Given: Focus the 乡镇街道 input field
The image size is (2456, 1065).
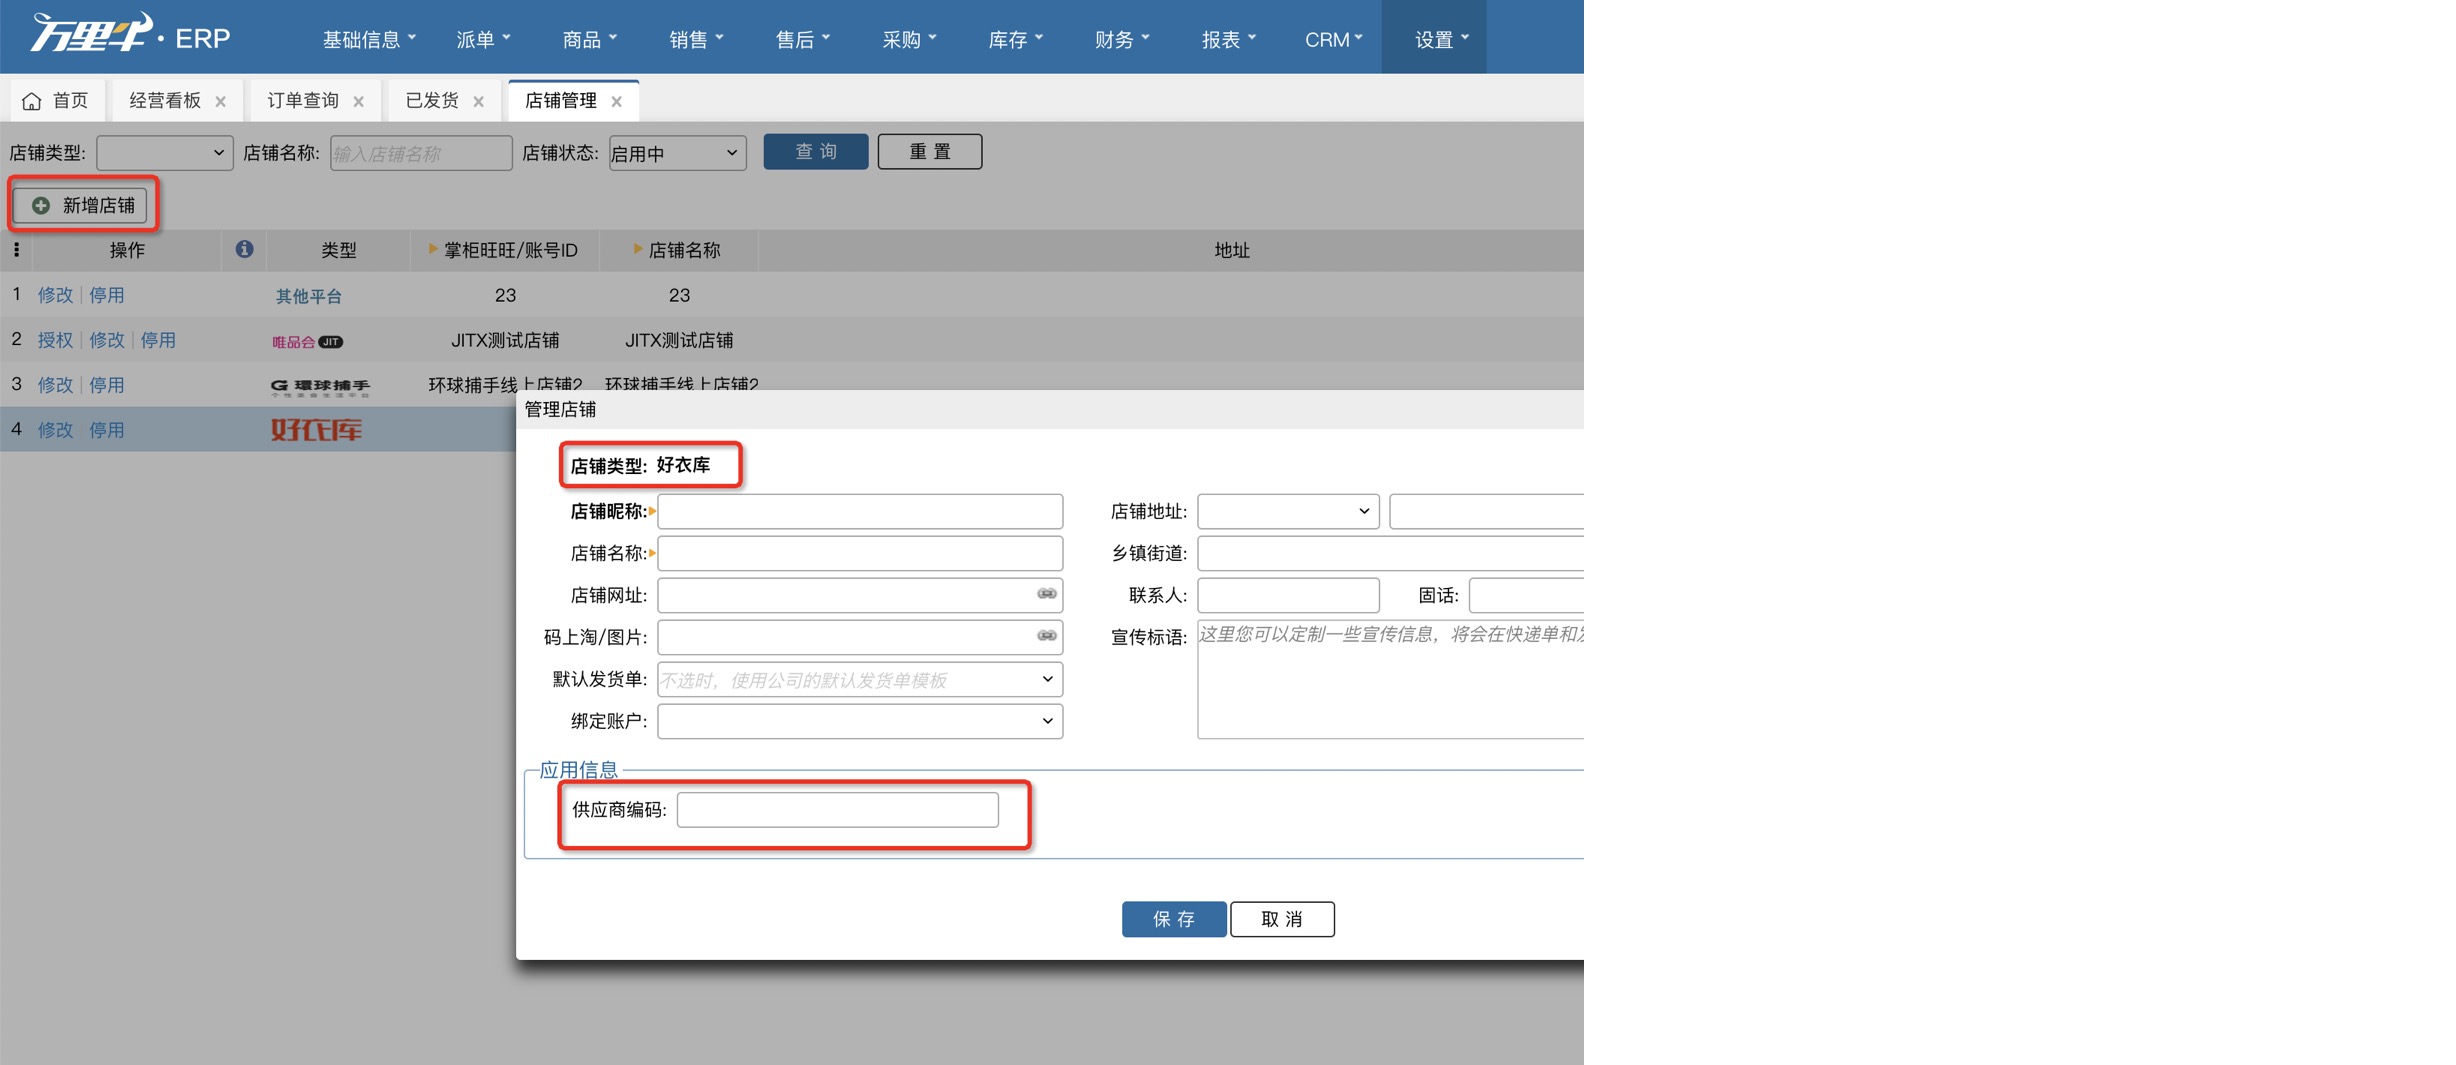Looking at the screenshot, I should (1391, 553).
